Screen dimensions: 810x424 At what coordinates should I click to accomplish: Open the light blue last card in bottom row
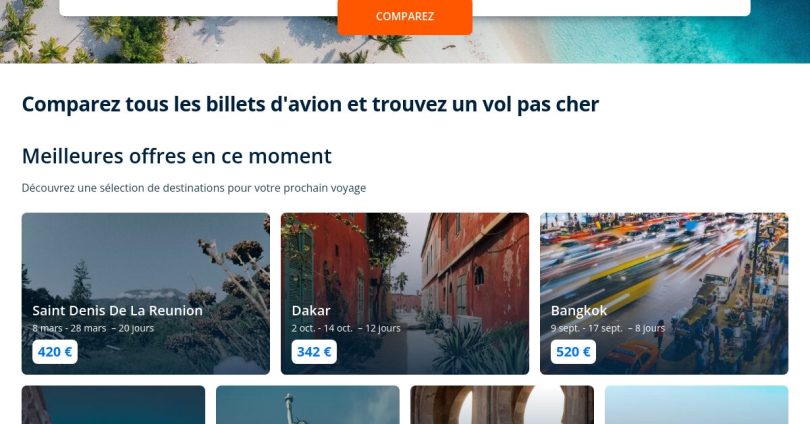(696, 405)
